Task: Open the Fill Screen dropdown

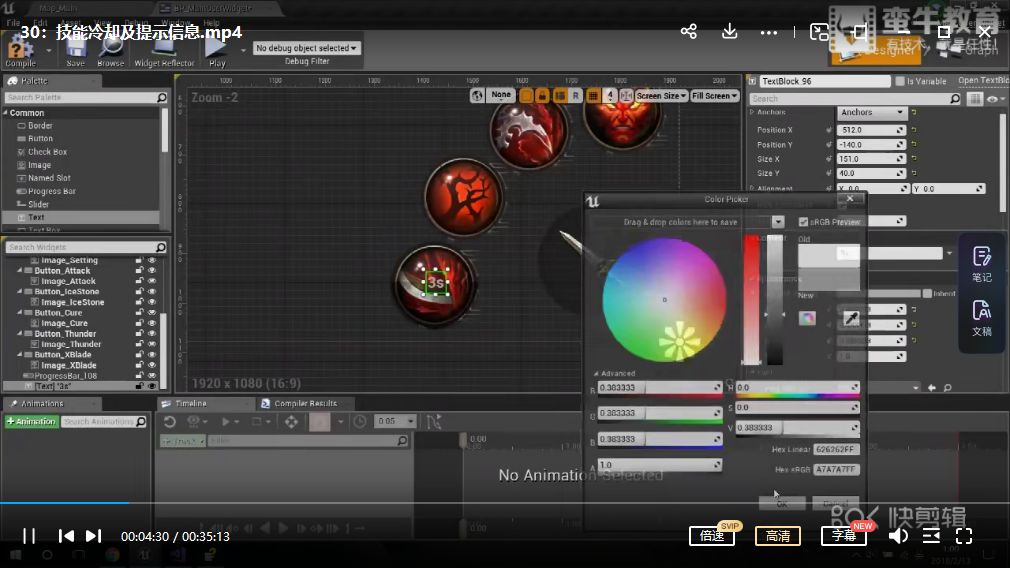Action: click(x=714, y=95)
